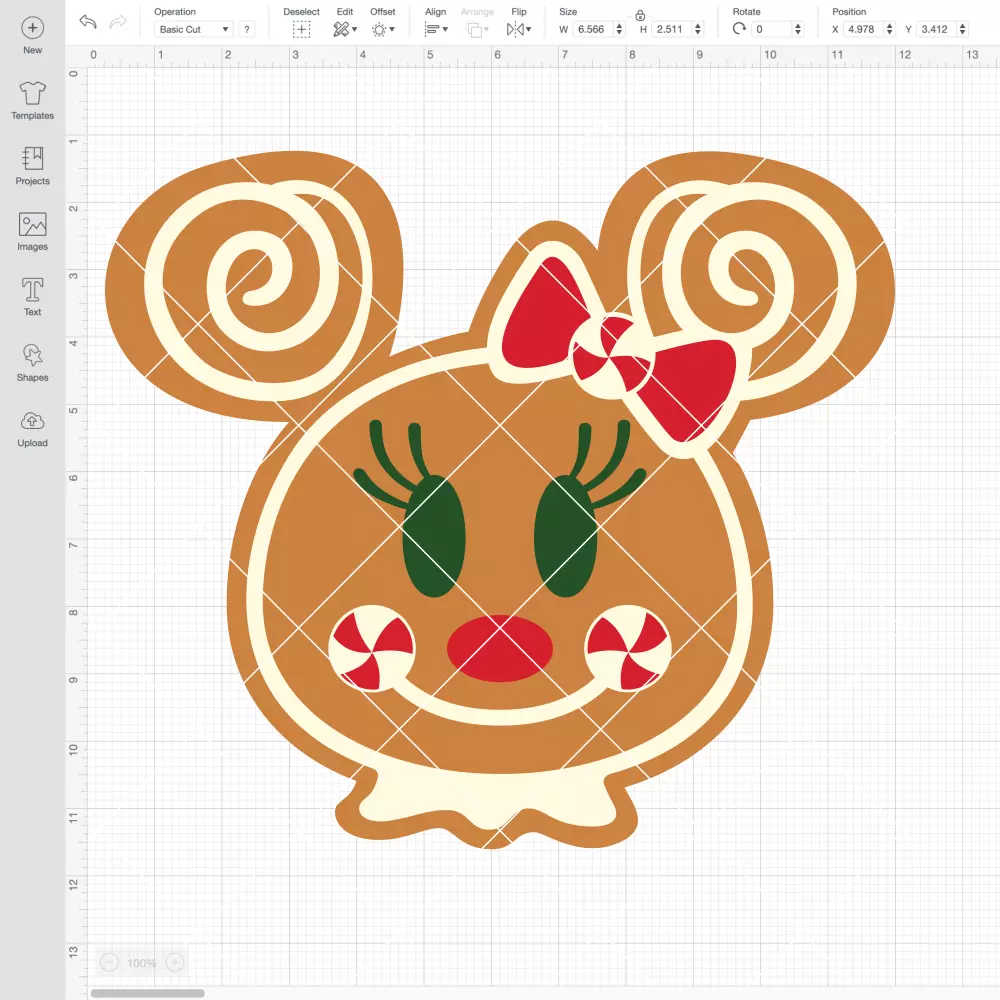Click the Redo arrow

coord(117,22)
